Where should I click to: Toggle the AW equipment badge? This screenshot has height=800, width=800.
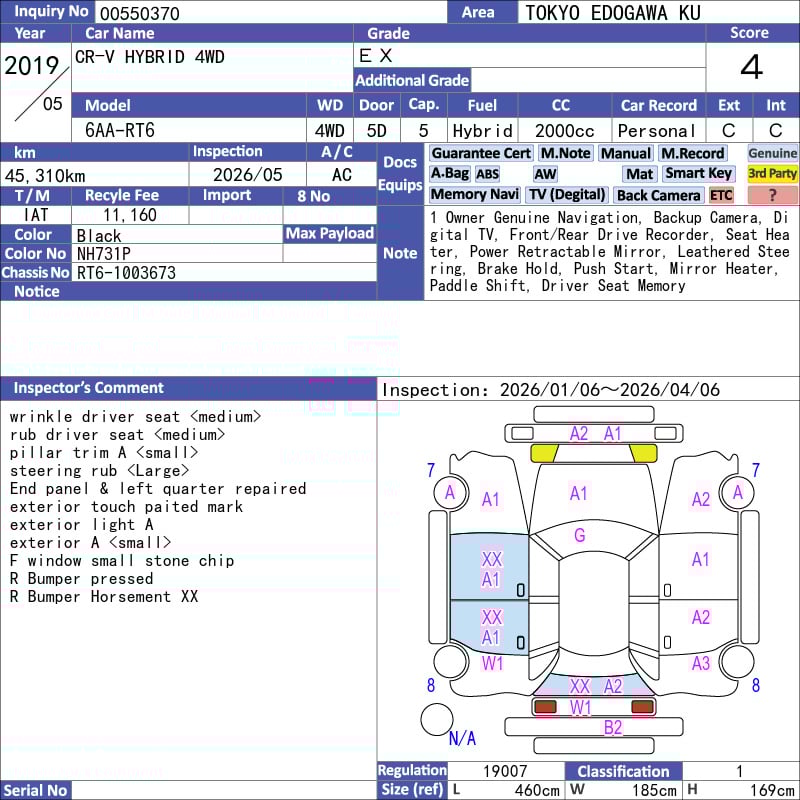point(545,174)
